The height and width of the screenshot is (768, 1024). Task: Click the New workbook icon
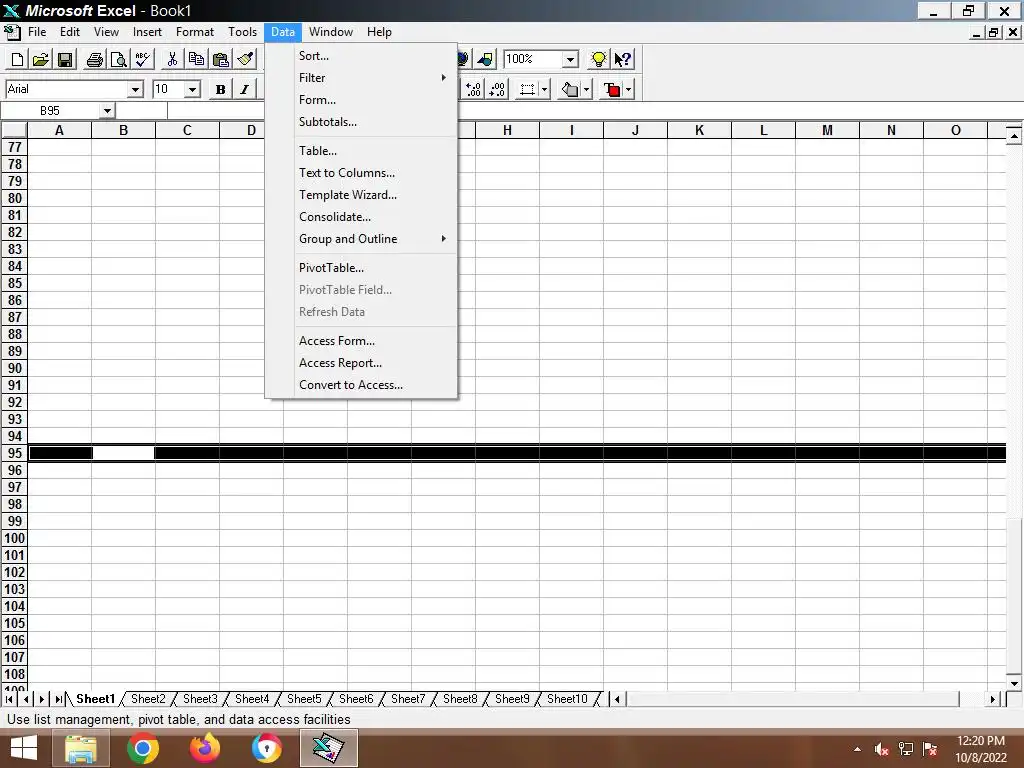(17, 59)
